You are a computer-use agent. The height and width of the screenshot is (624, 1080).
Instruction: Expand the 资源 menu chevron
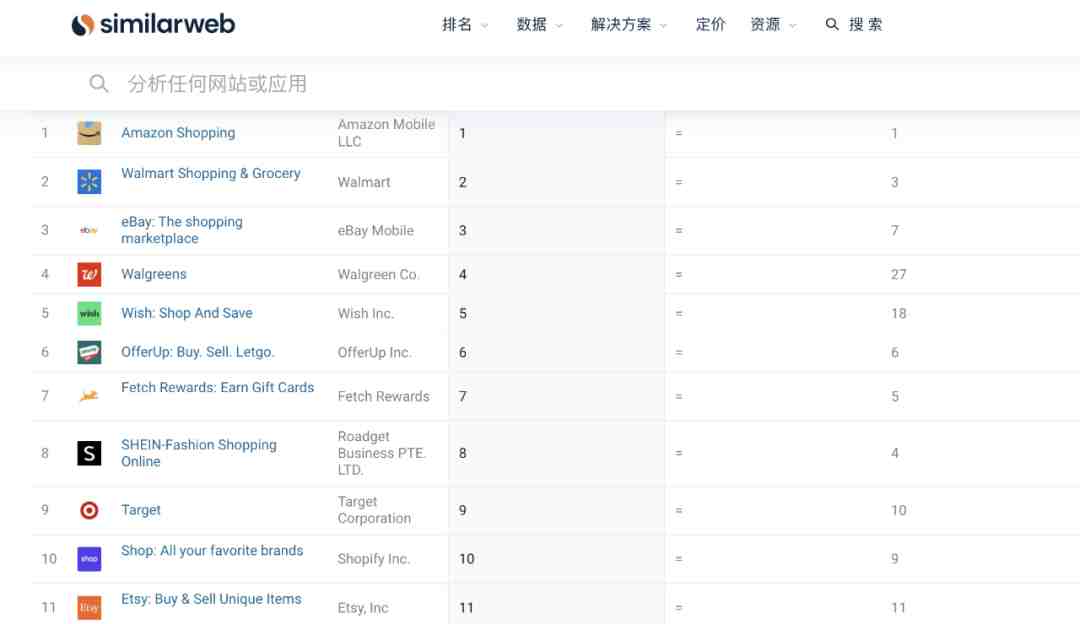click(793, 25)
